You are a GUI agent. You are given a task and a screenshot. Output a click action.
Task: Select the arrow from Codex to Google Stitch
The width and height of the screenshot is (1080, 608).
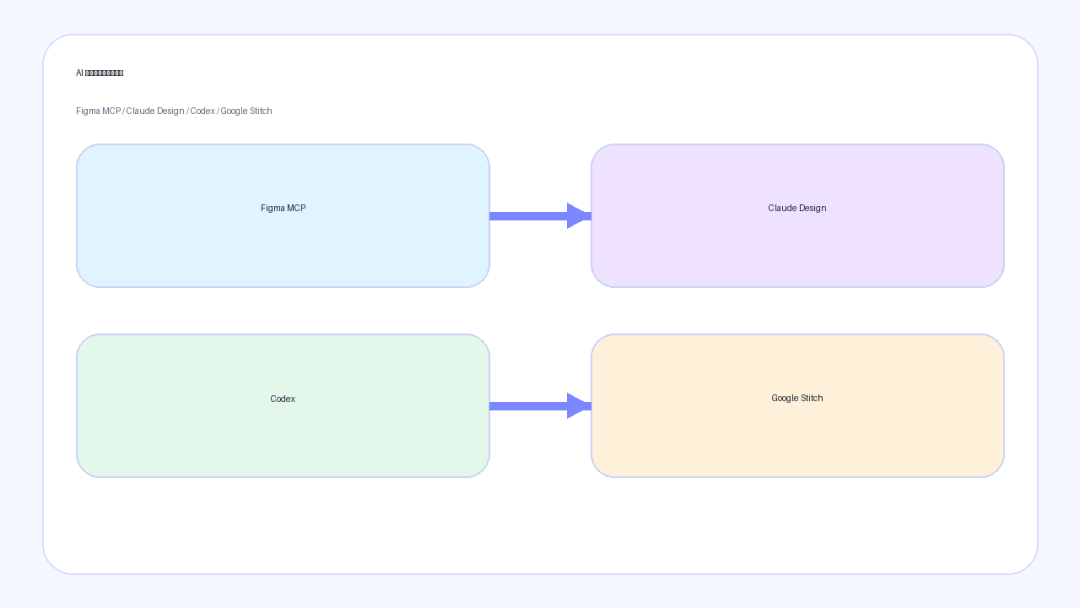541,406
